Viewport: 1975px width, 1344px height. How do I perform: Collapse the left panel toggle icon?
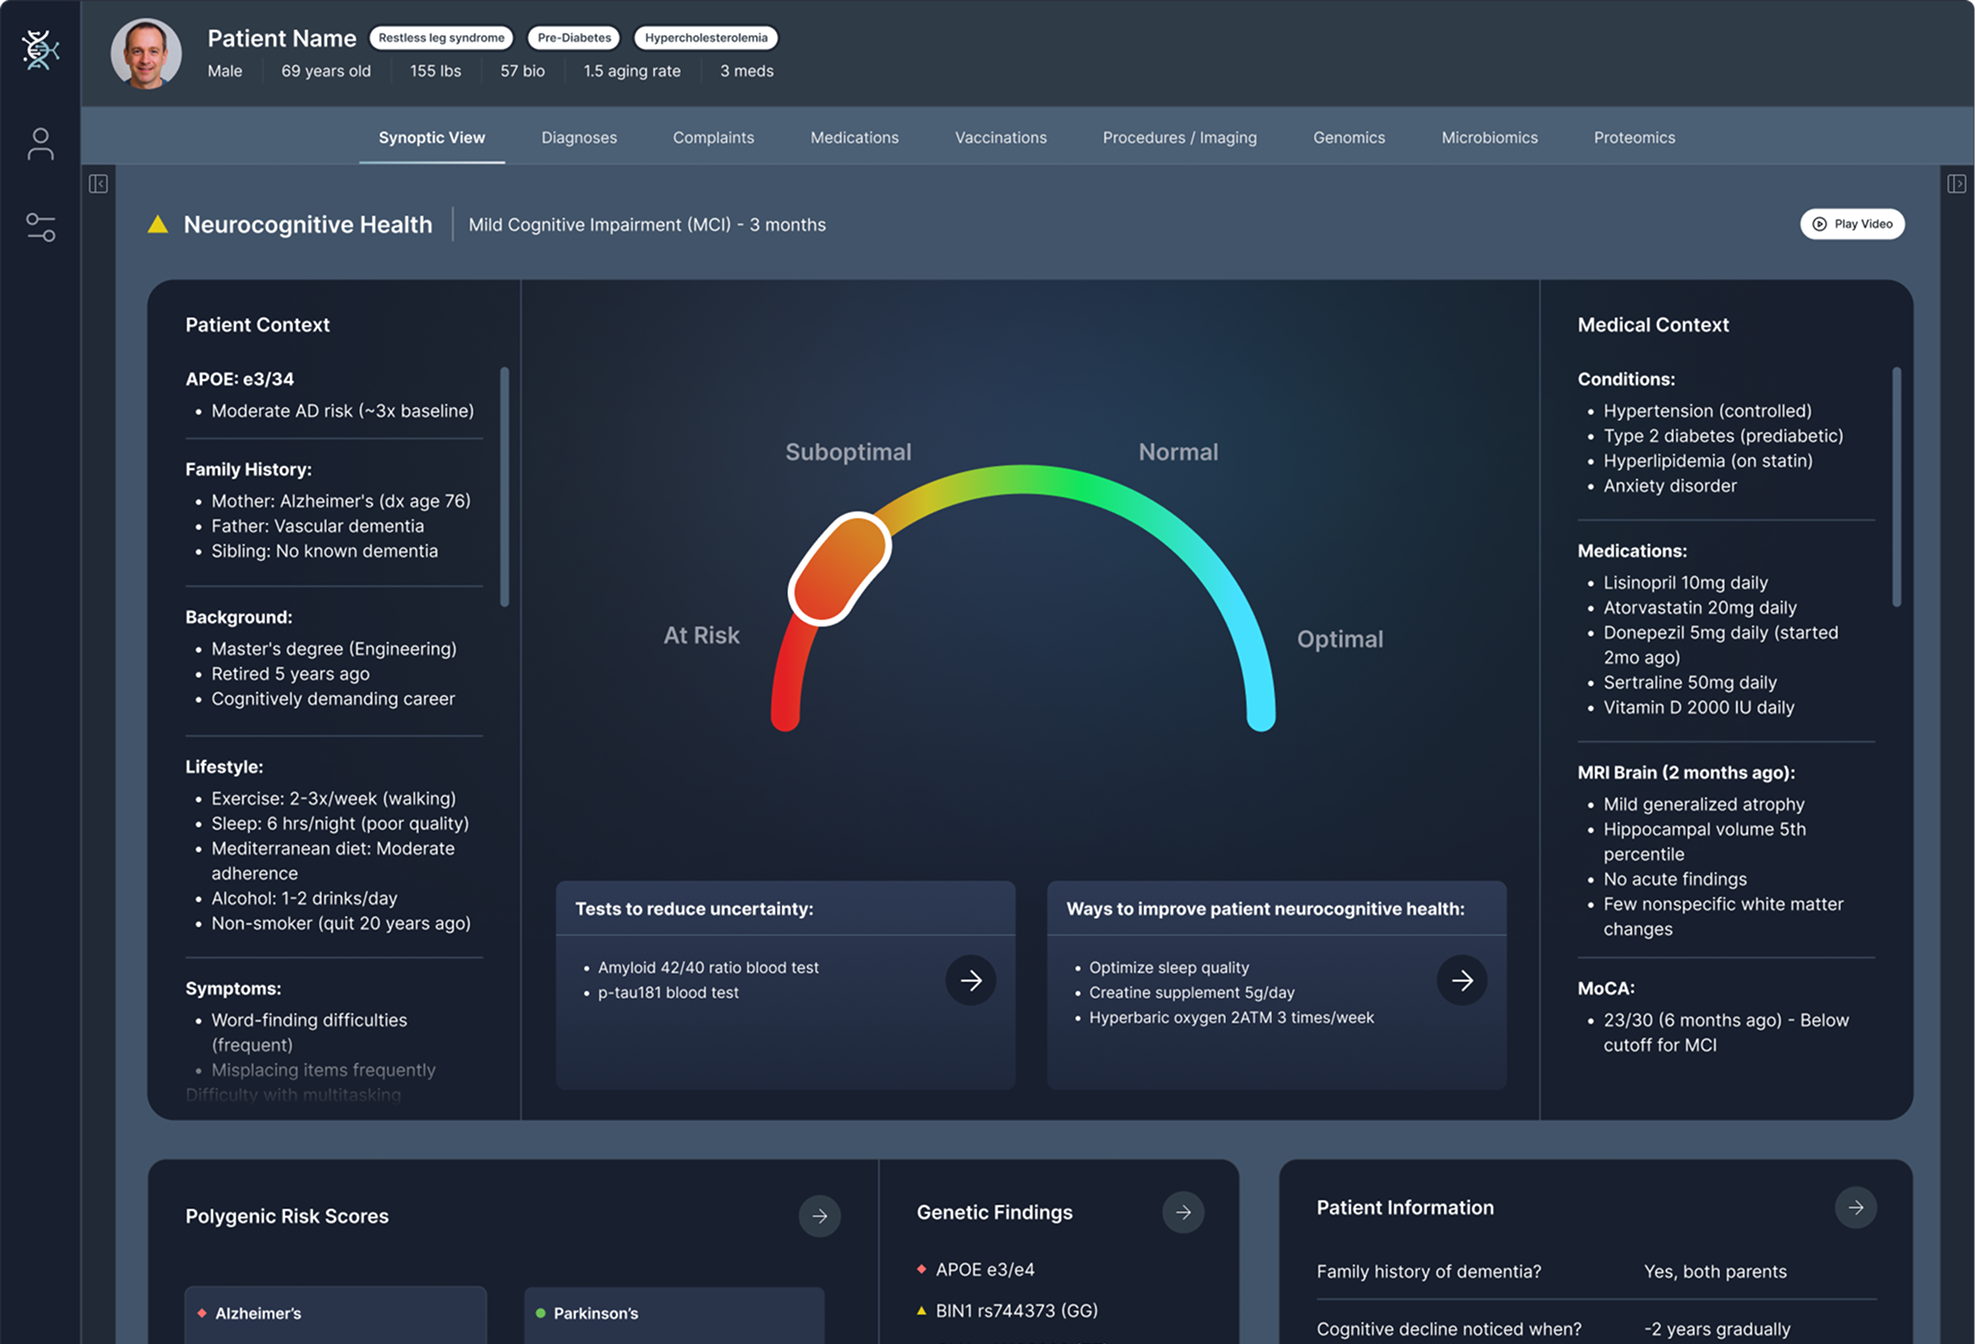click(x=98, y=184)
